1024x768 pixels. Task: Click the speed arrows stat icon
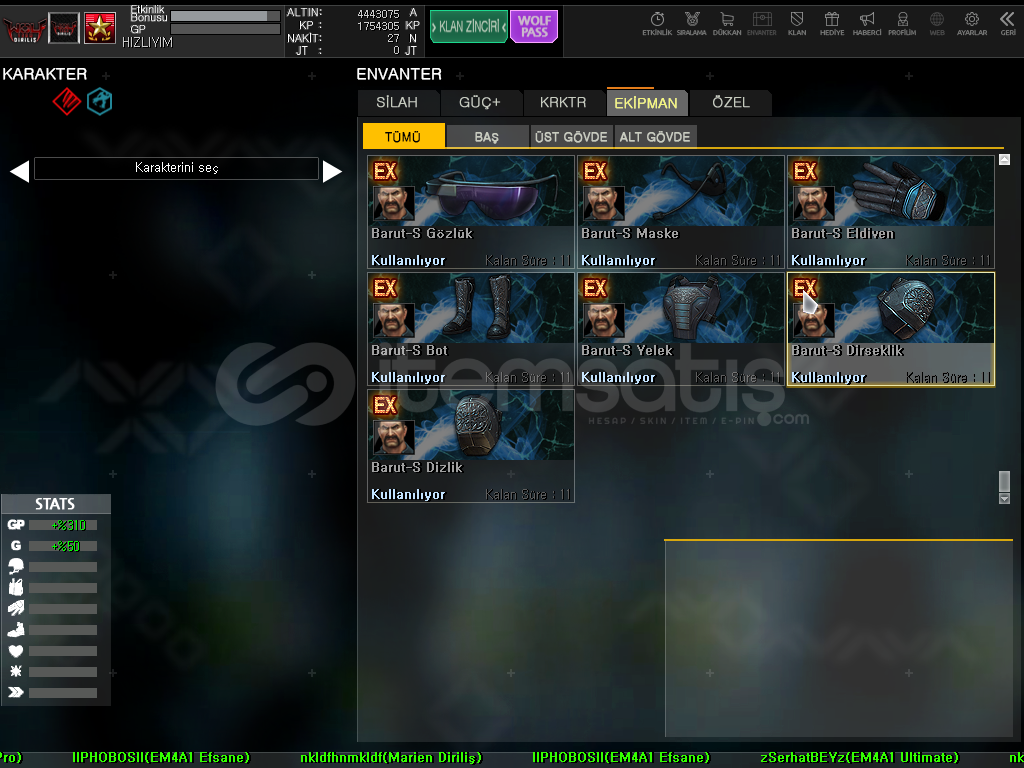(x=16, y=692)
